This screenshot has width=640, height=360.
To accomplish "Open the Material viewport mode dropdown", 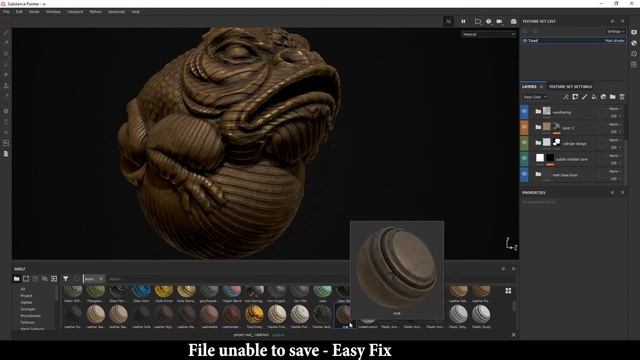I will click(x=489, y=34).
